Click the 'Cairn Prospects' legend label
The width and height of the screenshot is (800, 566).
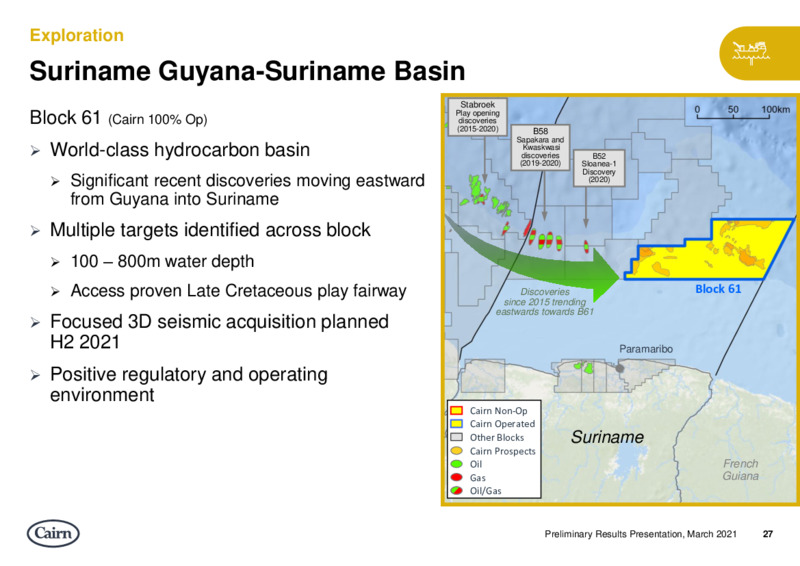tap(503, 451)
